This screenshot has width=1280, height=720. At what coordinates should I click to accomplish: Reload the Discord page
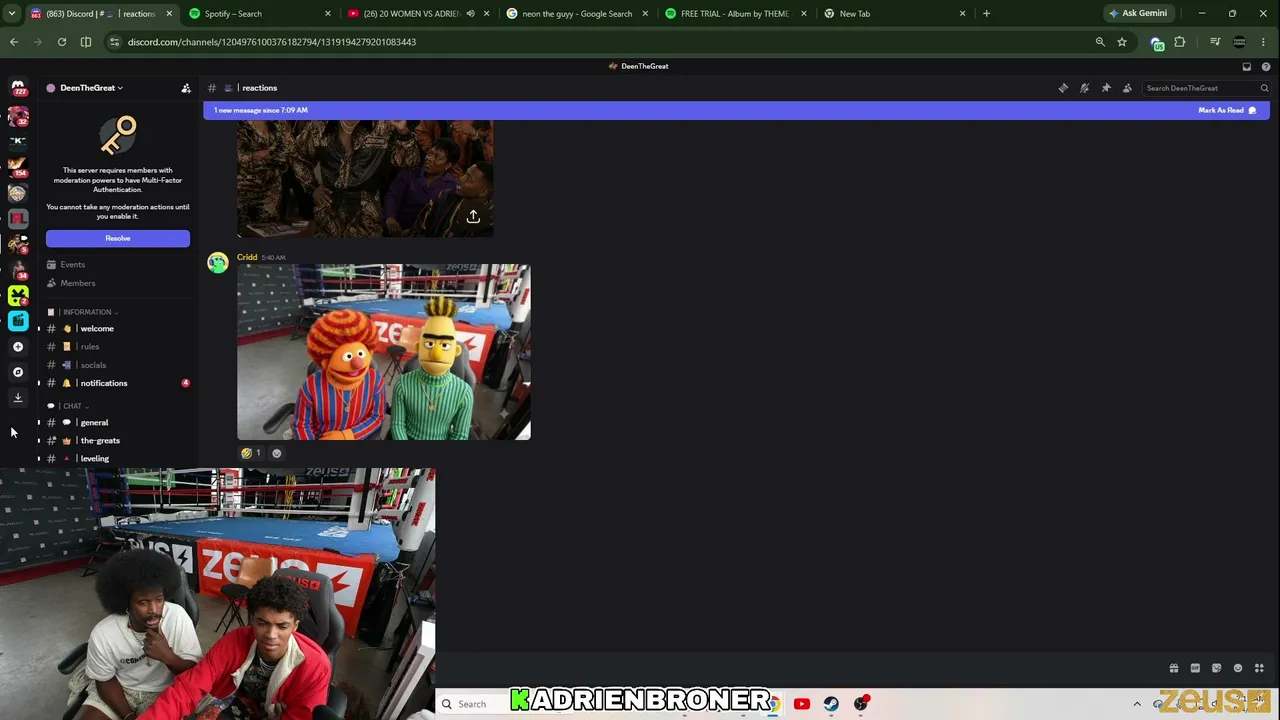pyautogui.click(x=62, y=42)
